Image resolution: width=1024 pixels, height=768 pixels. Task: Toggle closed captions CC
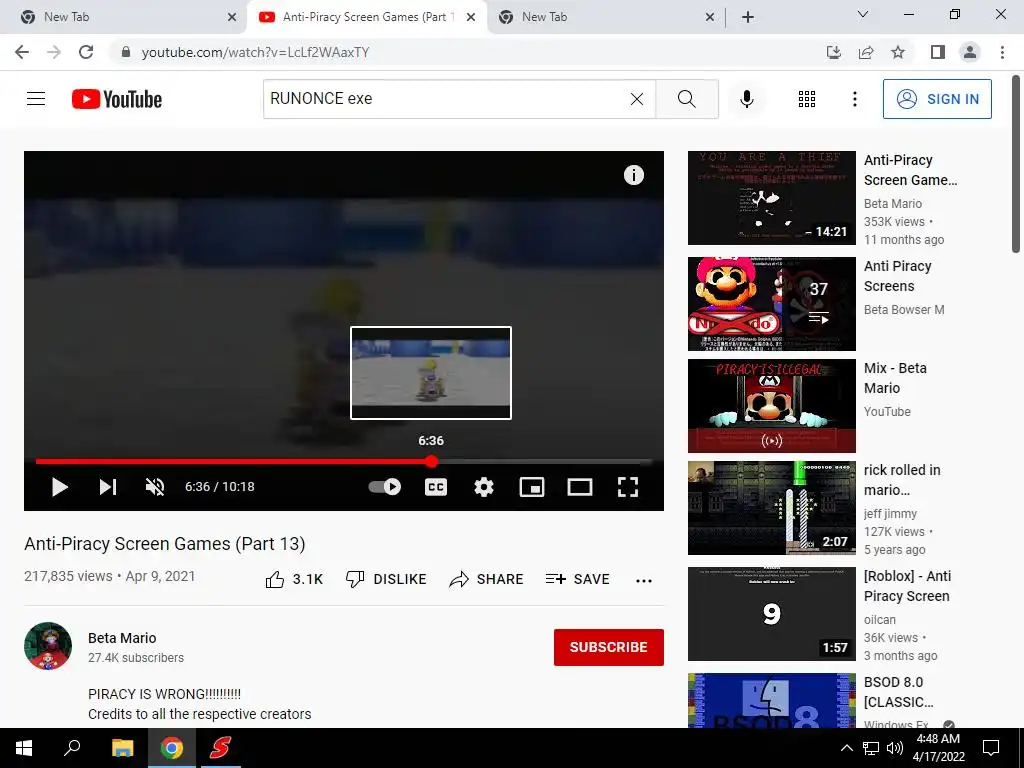tap(436, 487)
